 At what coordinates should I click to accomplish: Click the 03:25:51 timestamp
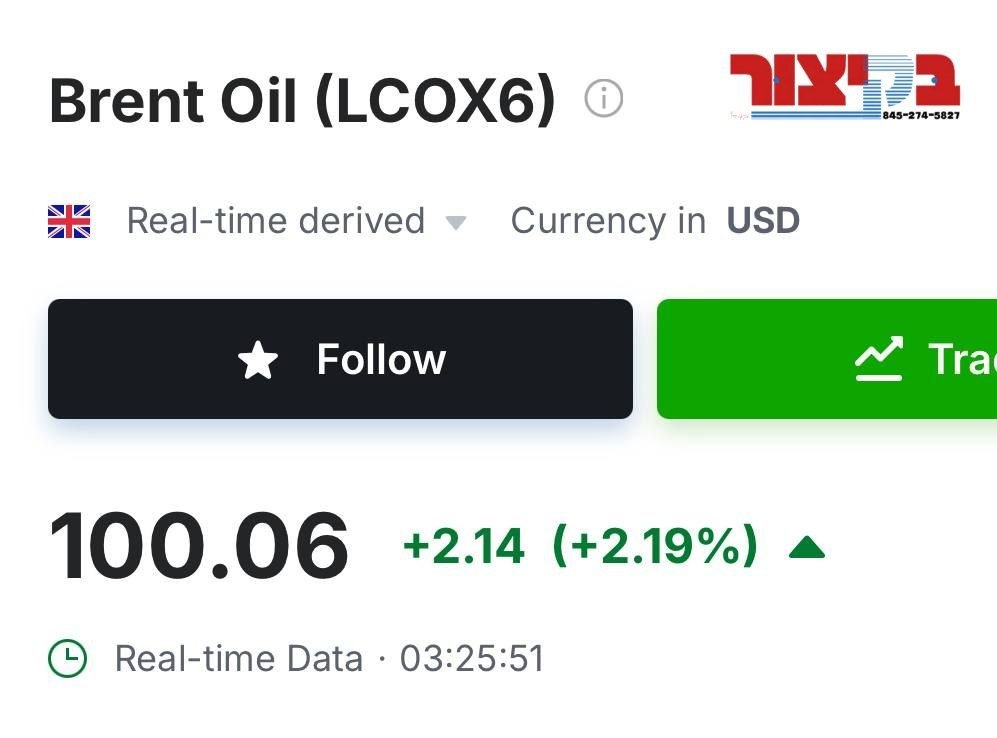pyautogui.click(x=472, y=659)
